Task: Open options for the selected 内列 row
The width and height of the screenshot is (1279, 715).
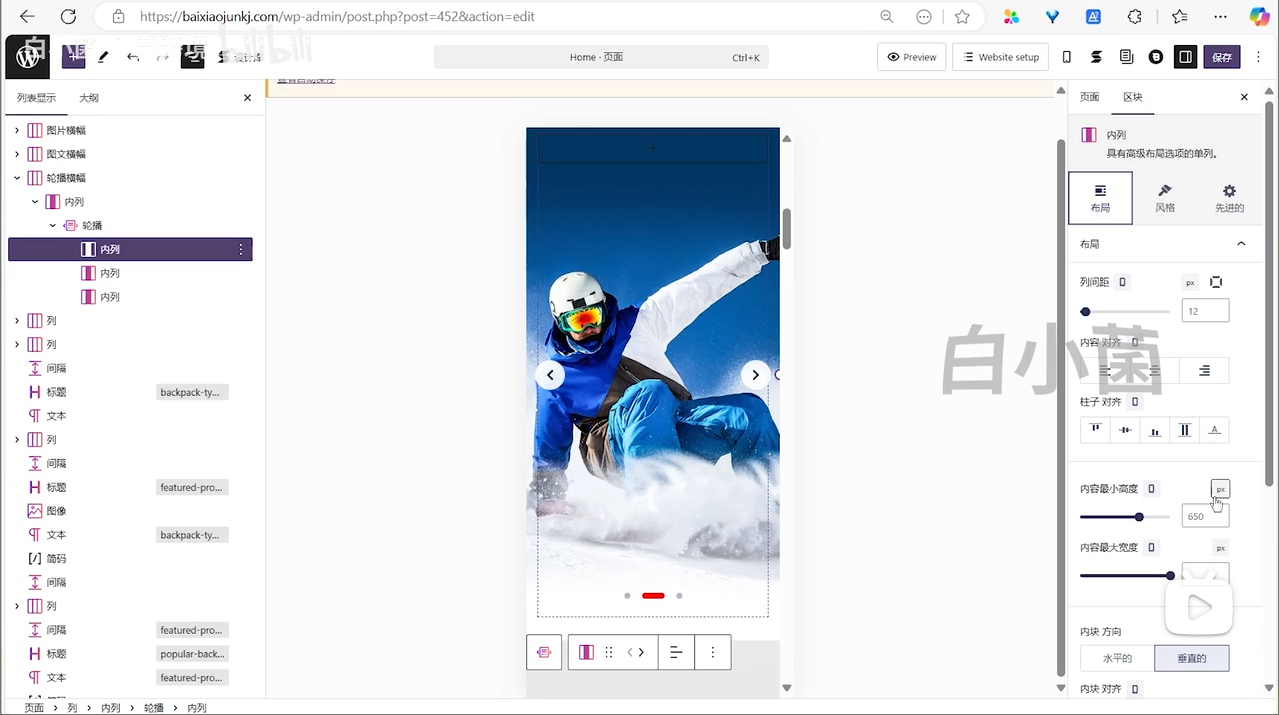Action: pyautogui.click(x=241, y=249)
